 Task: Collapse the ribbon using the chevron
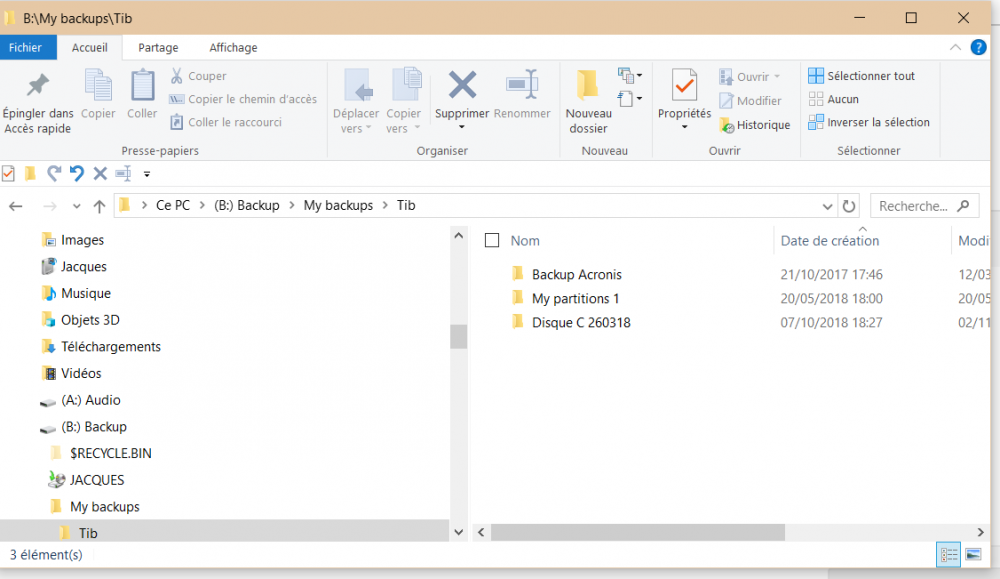pos(955,48)
